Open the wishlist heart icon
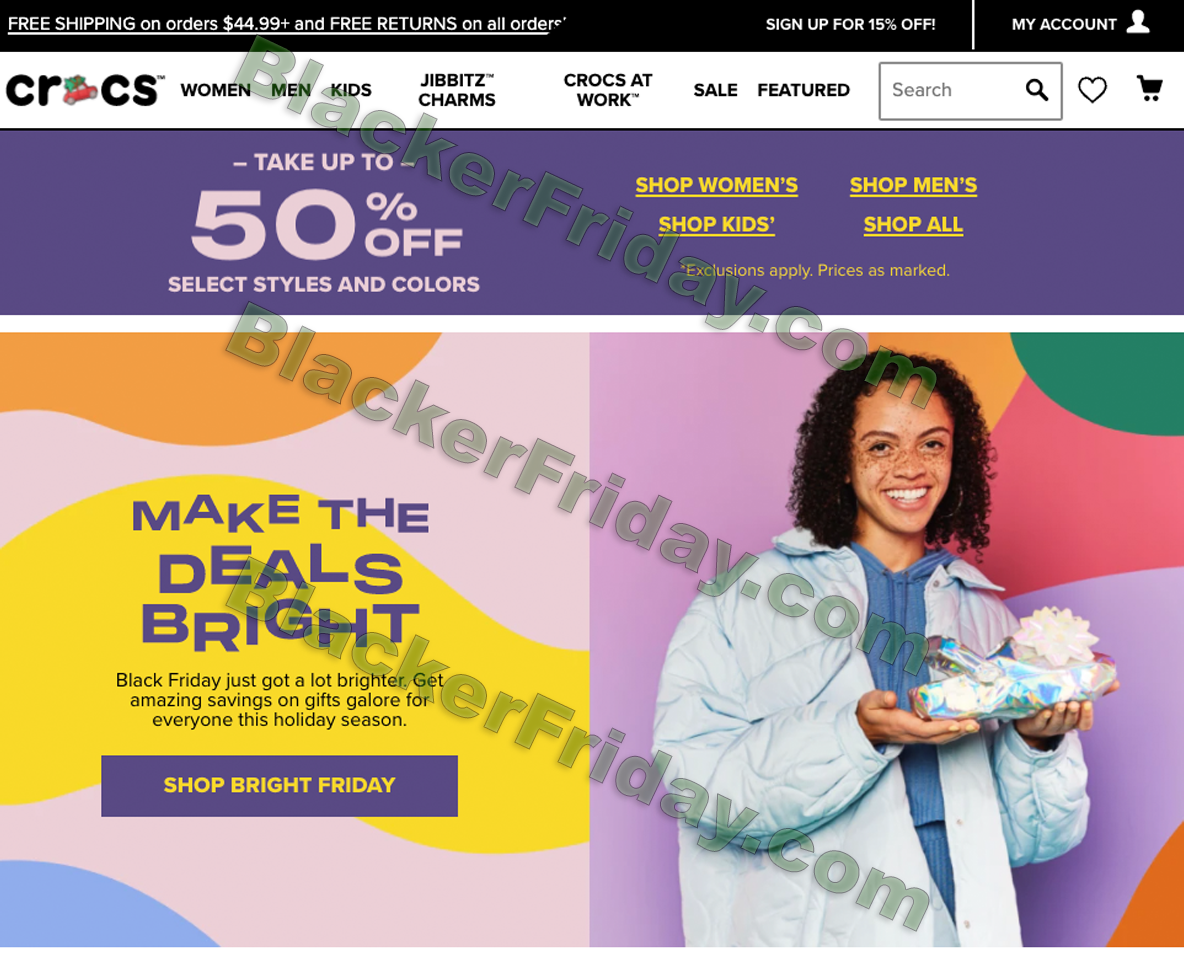Image resolution: width=1184 pixels, height=957 pixels. 1092,90
